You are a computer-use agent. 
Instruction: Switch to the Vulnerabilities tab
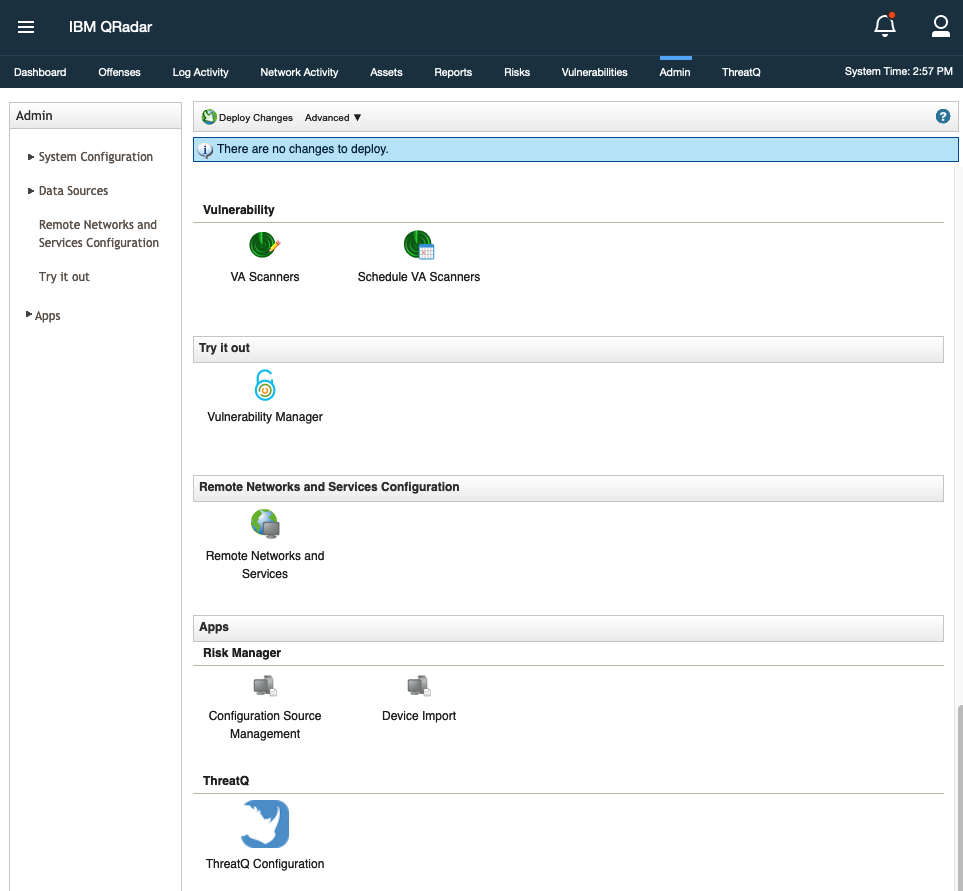point(594,72)
